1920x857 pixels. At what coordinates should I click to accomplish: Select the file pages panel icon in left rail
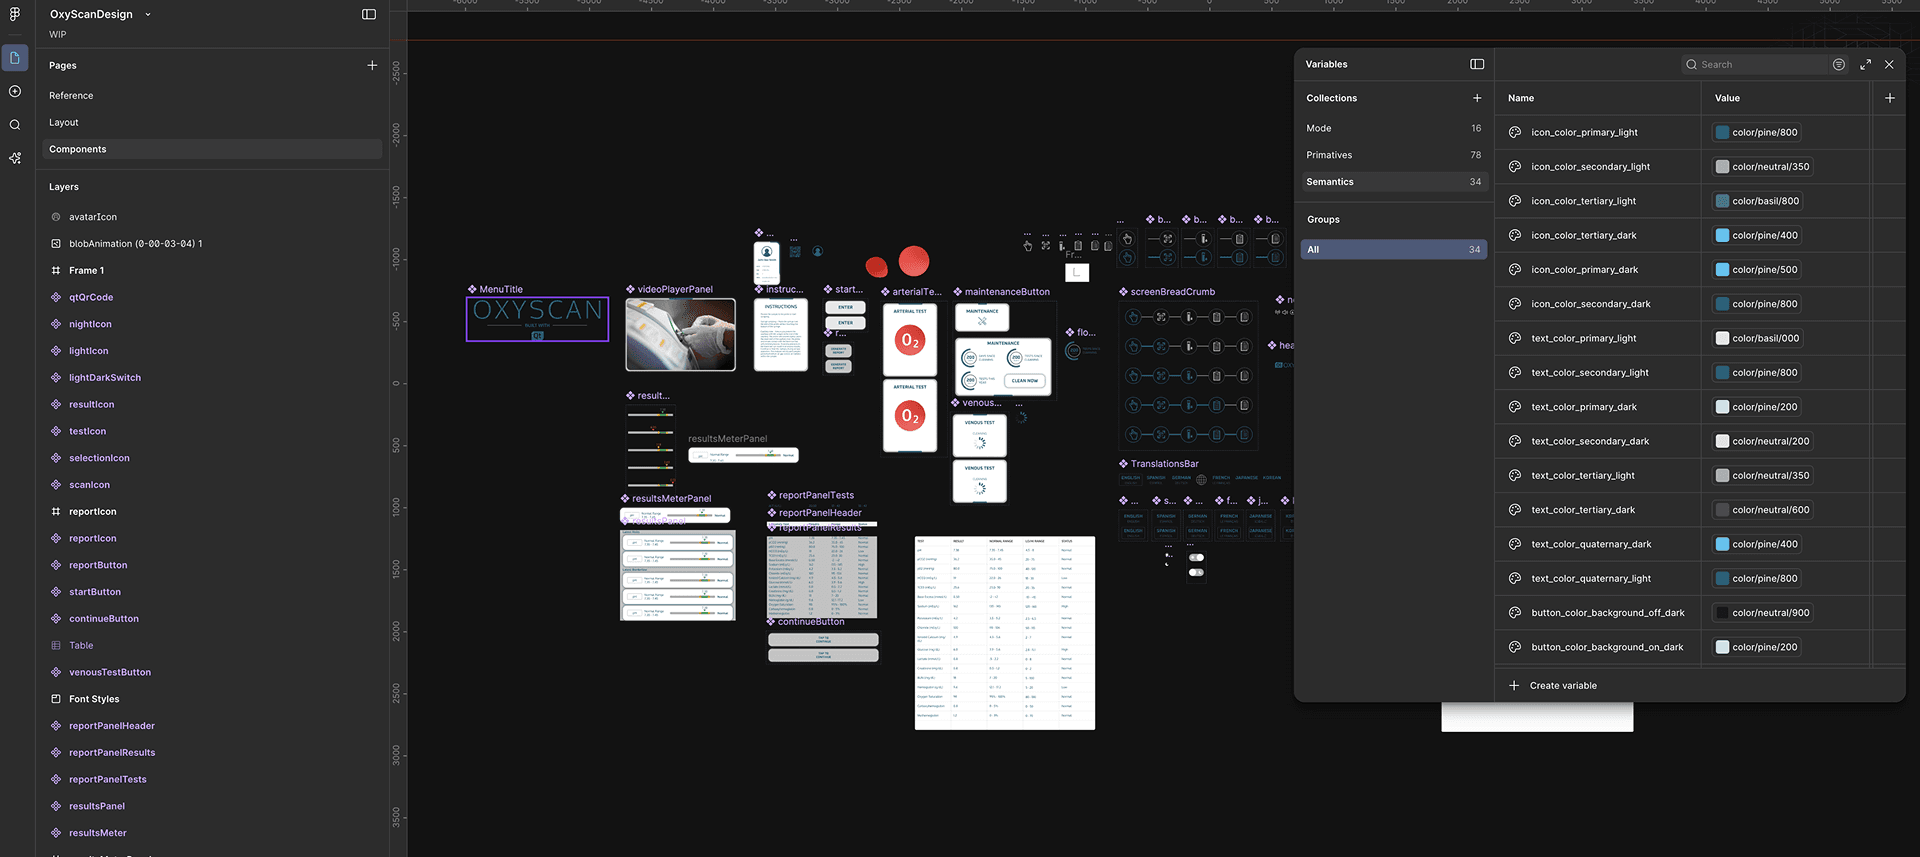[x=15, y=58]
